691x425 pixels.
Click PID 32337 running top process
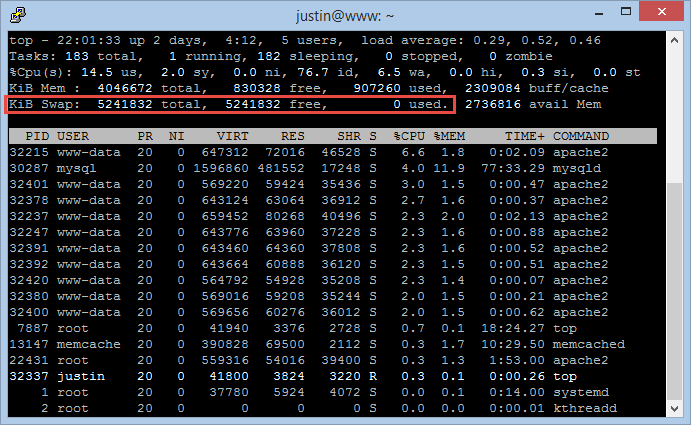(x=333, y=377)
